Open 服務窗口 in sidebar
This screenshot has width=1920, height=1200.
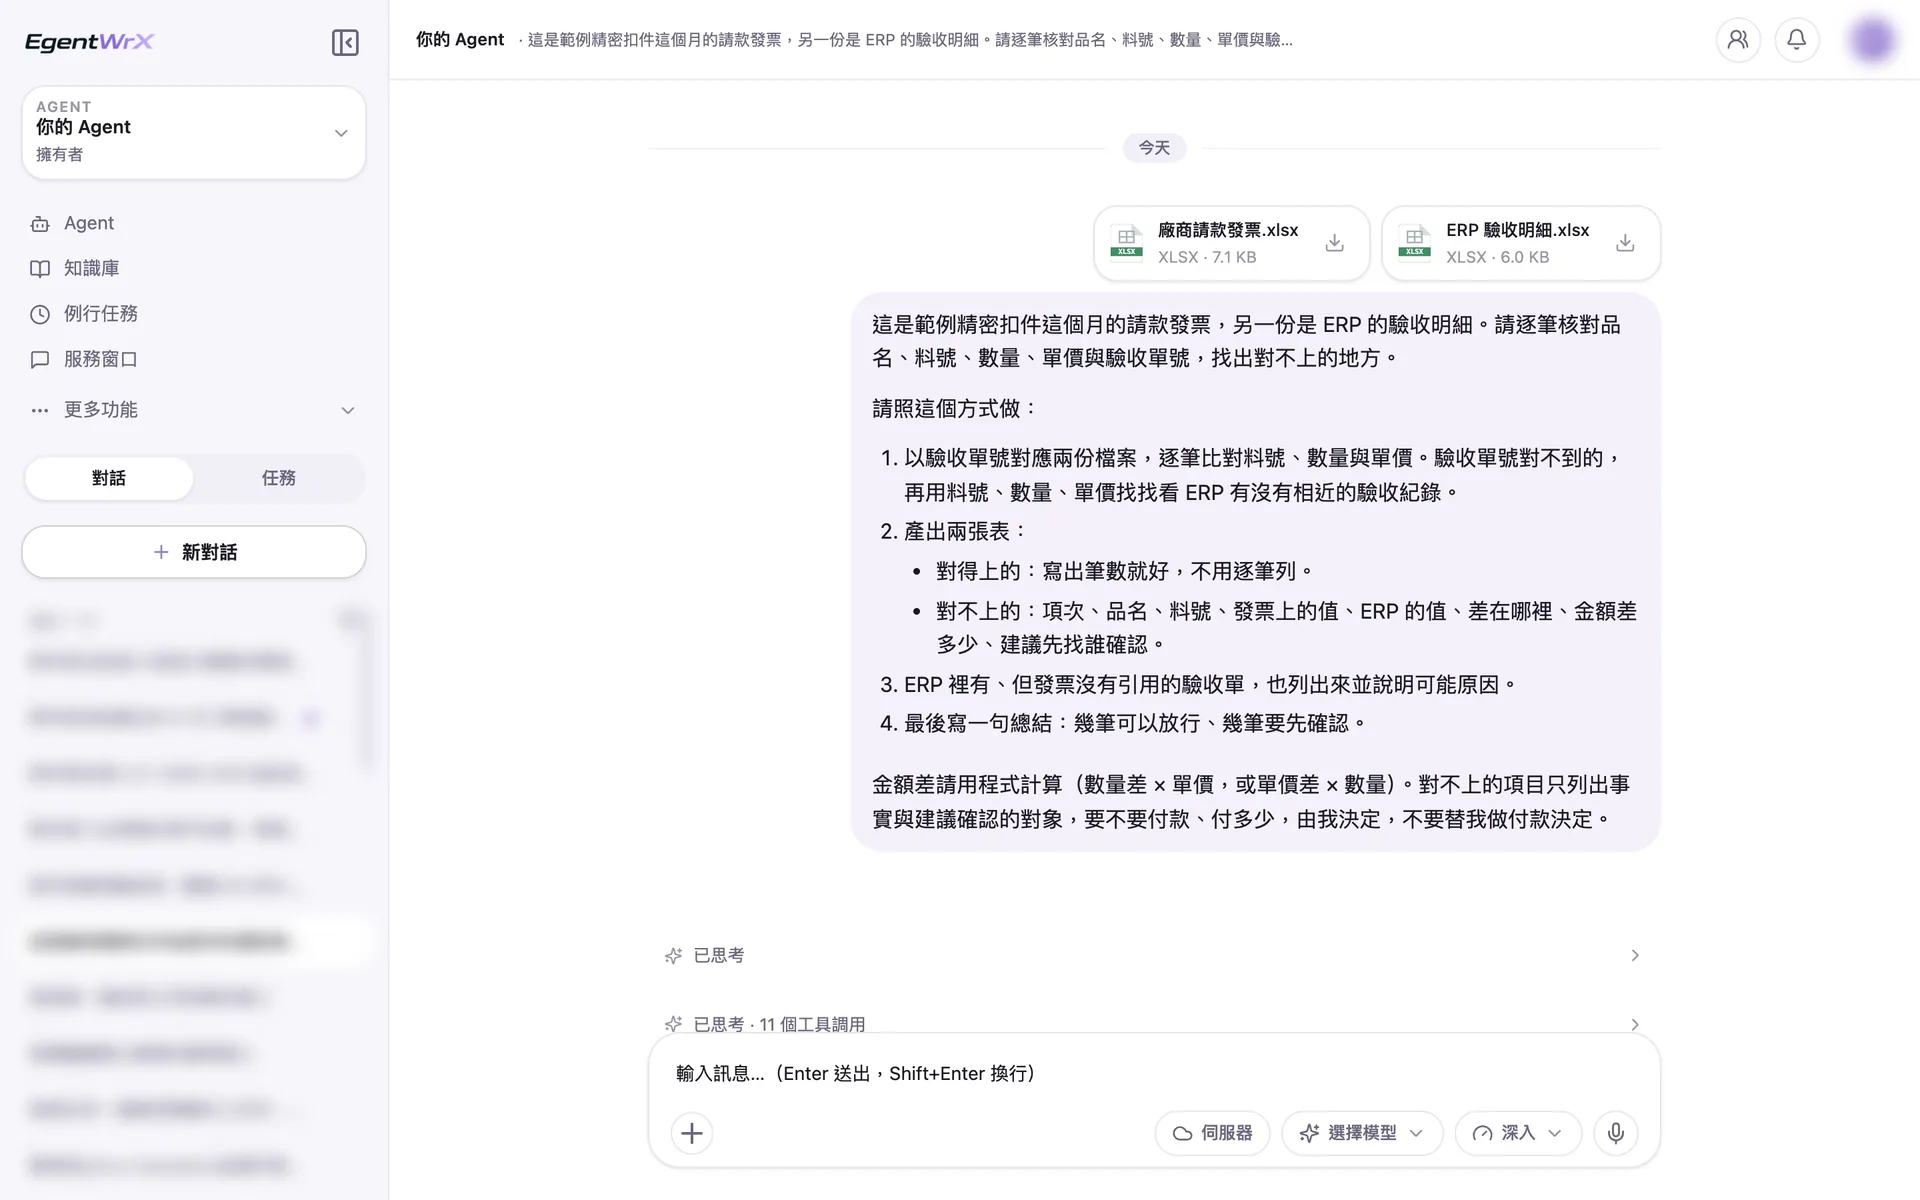coord(194,359)
